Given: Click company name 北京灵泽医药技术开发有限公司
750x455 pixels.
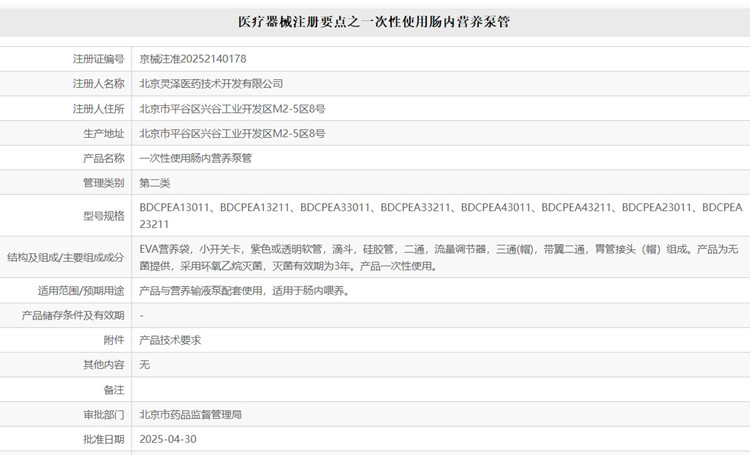Looking at the screenshot, I should coord(211,84).
